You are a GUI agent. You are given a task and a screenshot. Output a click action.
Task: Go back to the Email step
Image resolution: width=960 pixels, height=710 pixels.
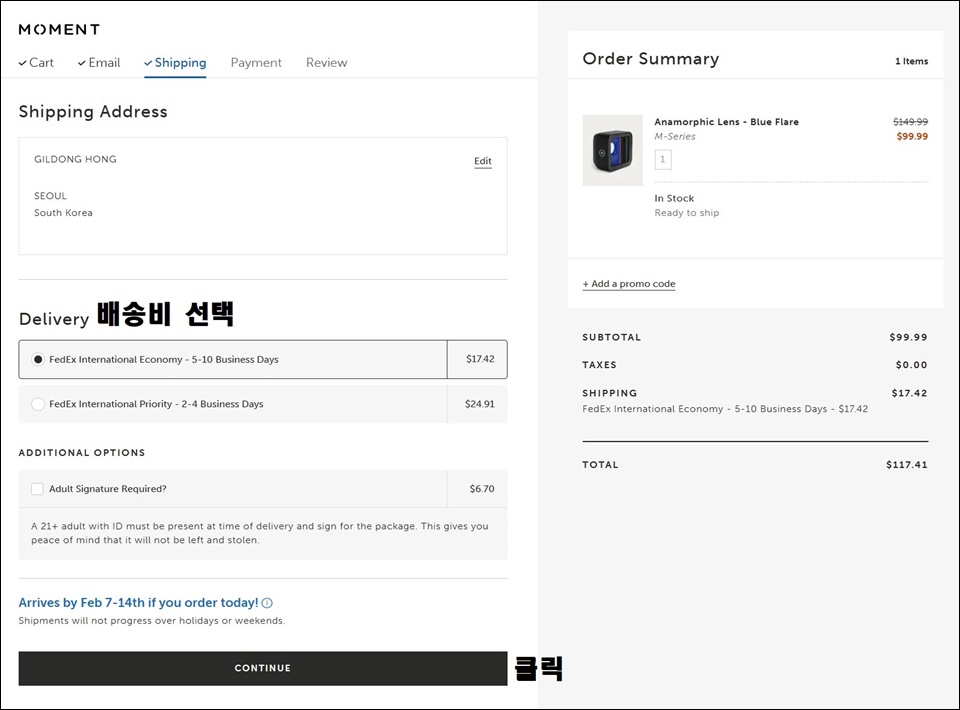99,62
